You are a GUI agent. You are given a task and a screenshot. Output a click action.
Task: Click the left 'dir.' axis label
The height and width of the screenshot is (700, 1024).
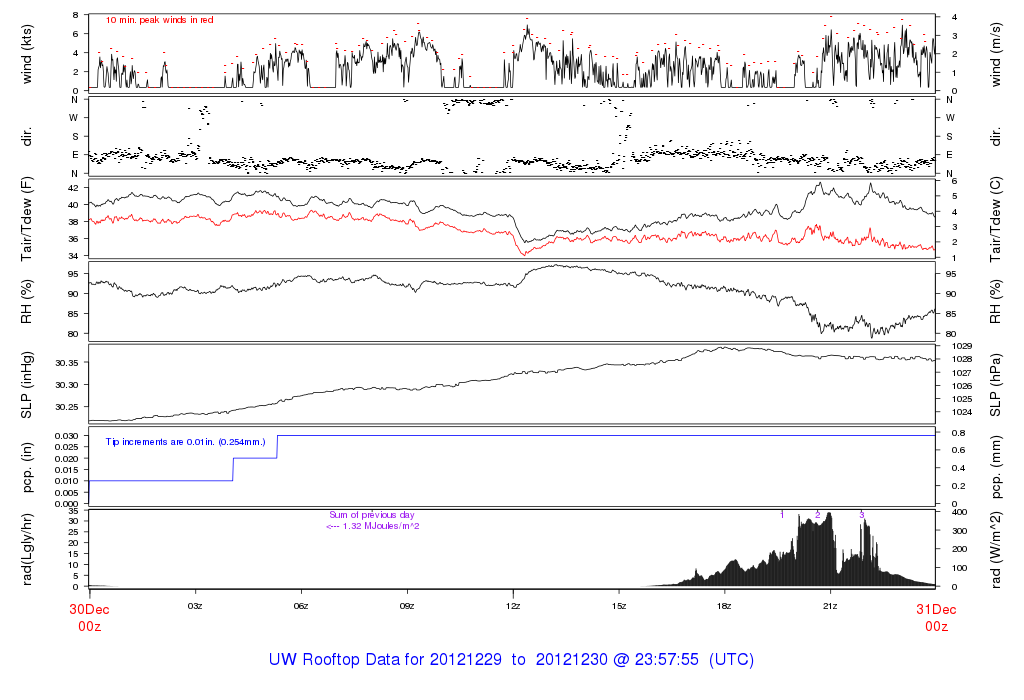(x=27, y=137)
